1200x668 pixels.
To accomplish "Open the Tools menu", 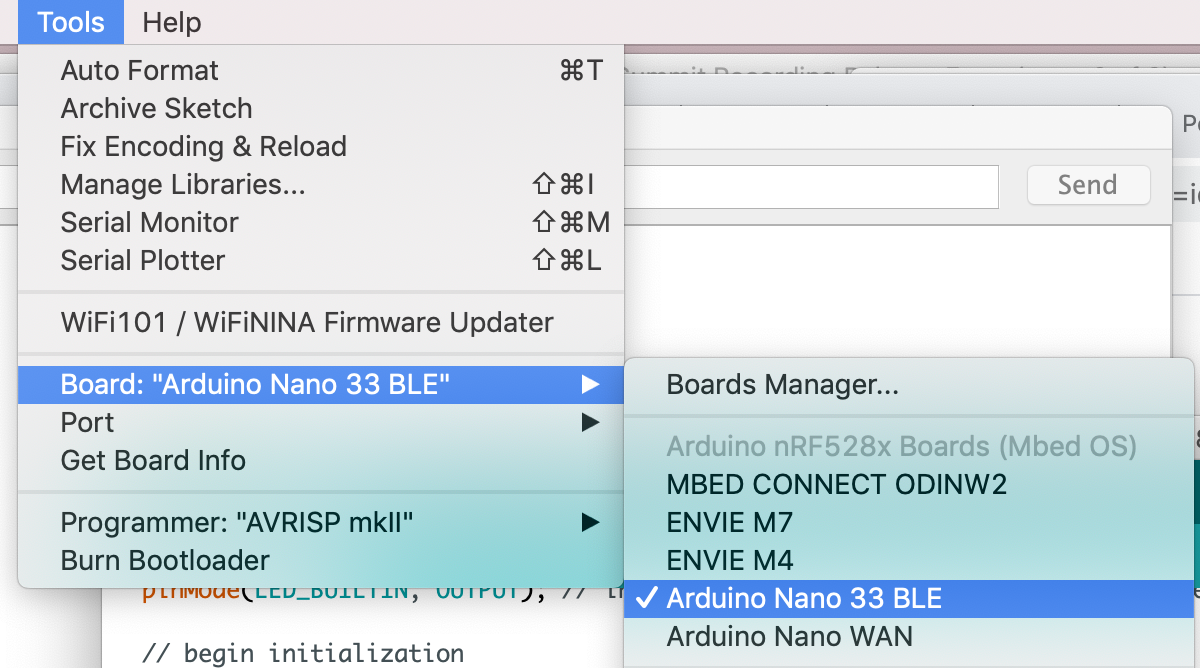I will [x=70, y=22].
